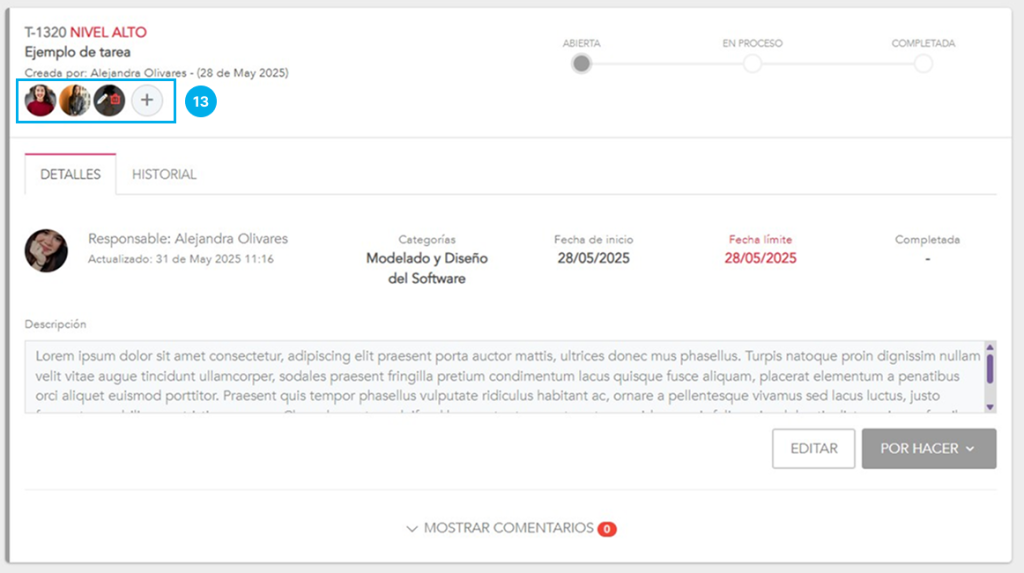Click the blue number 13 badge
This screenshot has height=573, width=1024.
pos(201,101)
